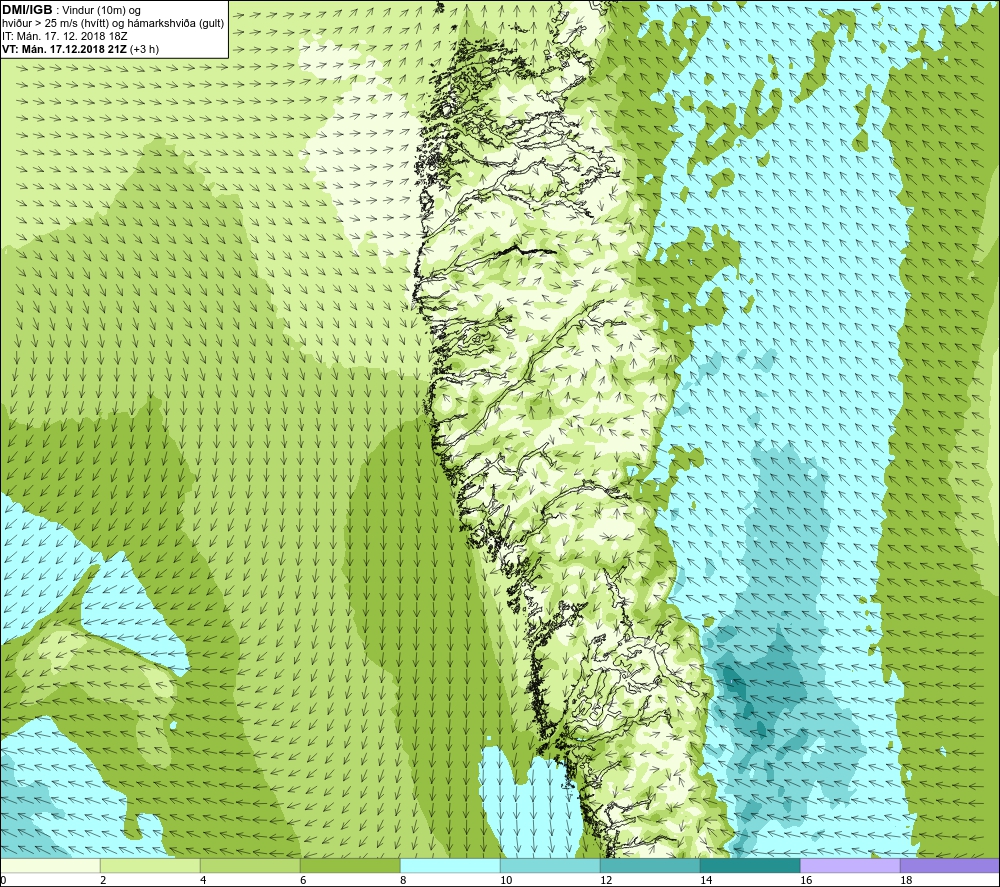Click the legend label "4"
1000x887 pixels.
(203, 881)
